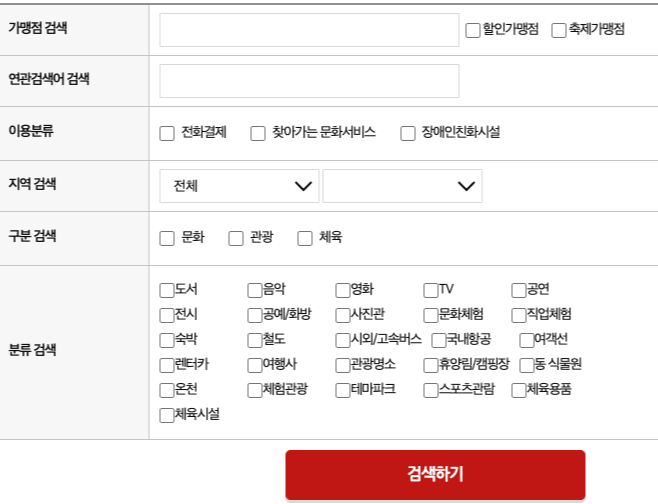The height and width of the screenshot is (504, 658).
Task: Select 장애인친화시설 checkbox
Action: tap(408, 133)
